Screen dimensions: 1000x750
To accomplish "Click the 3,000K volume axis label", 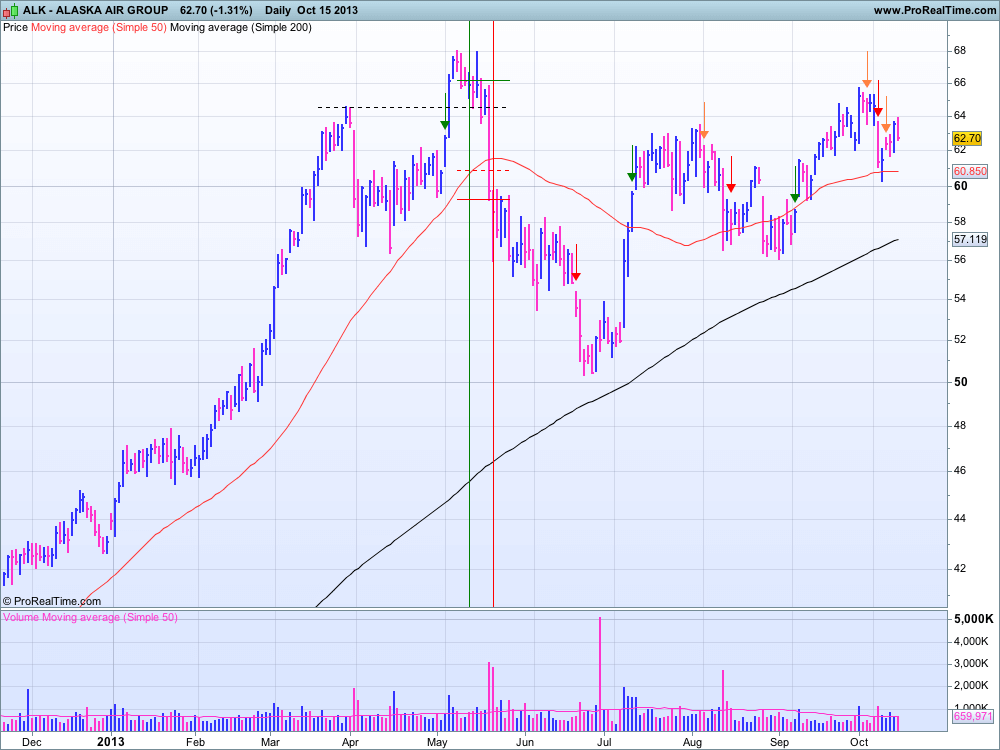I will pyautogui.click(x=971, y=663).
